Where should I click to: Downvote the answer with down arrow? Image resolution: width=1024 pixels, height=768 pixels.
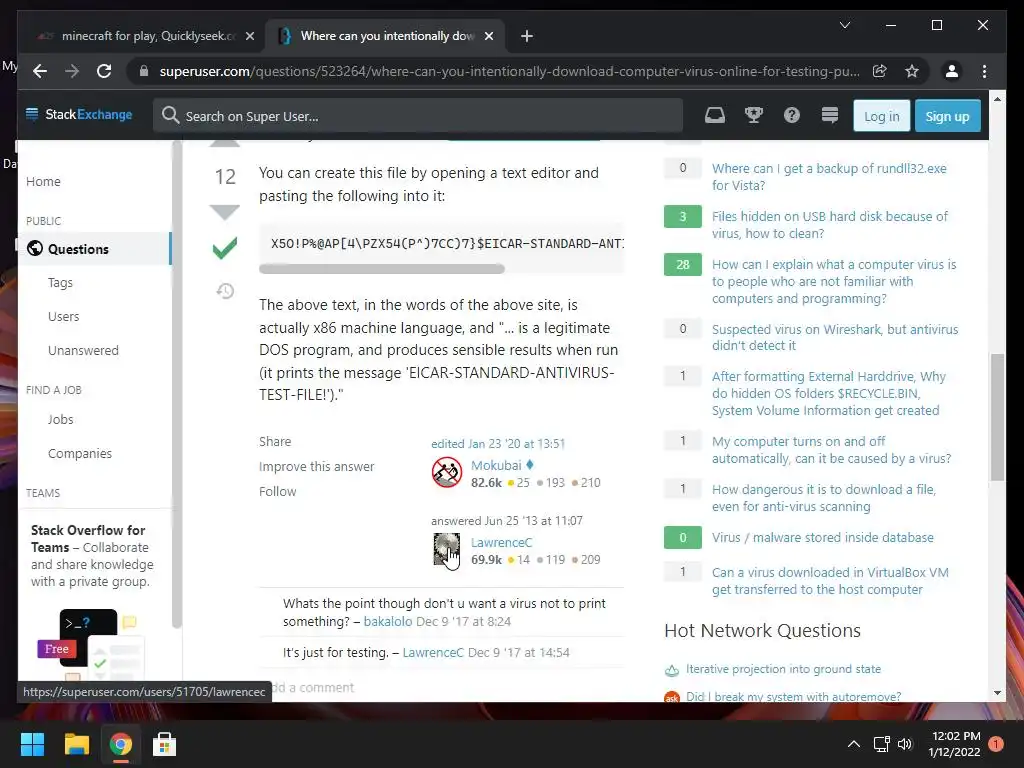pyautogui.click(x=225, y=212)
